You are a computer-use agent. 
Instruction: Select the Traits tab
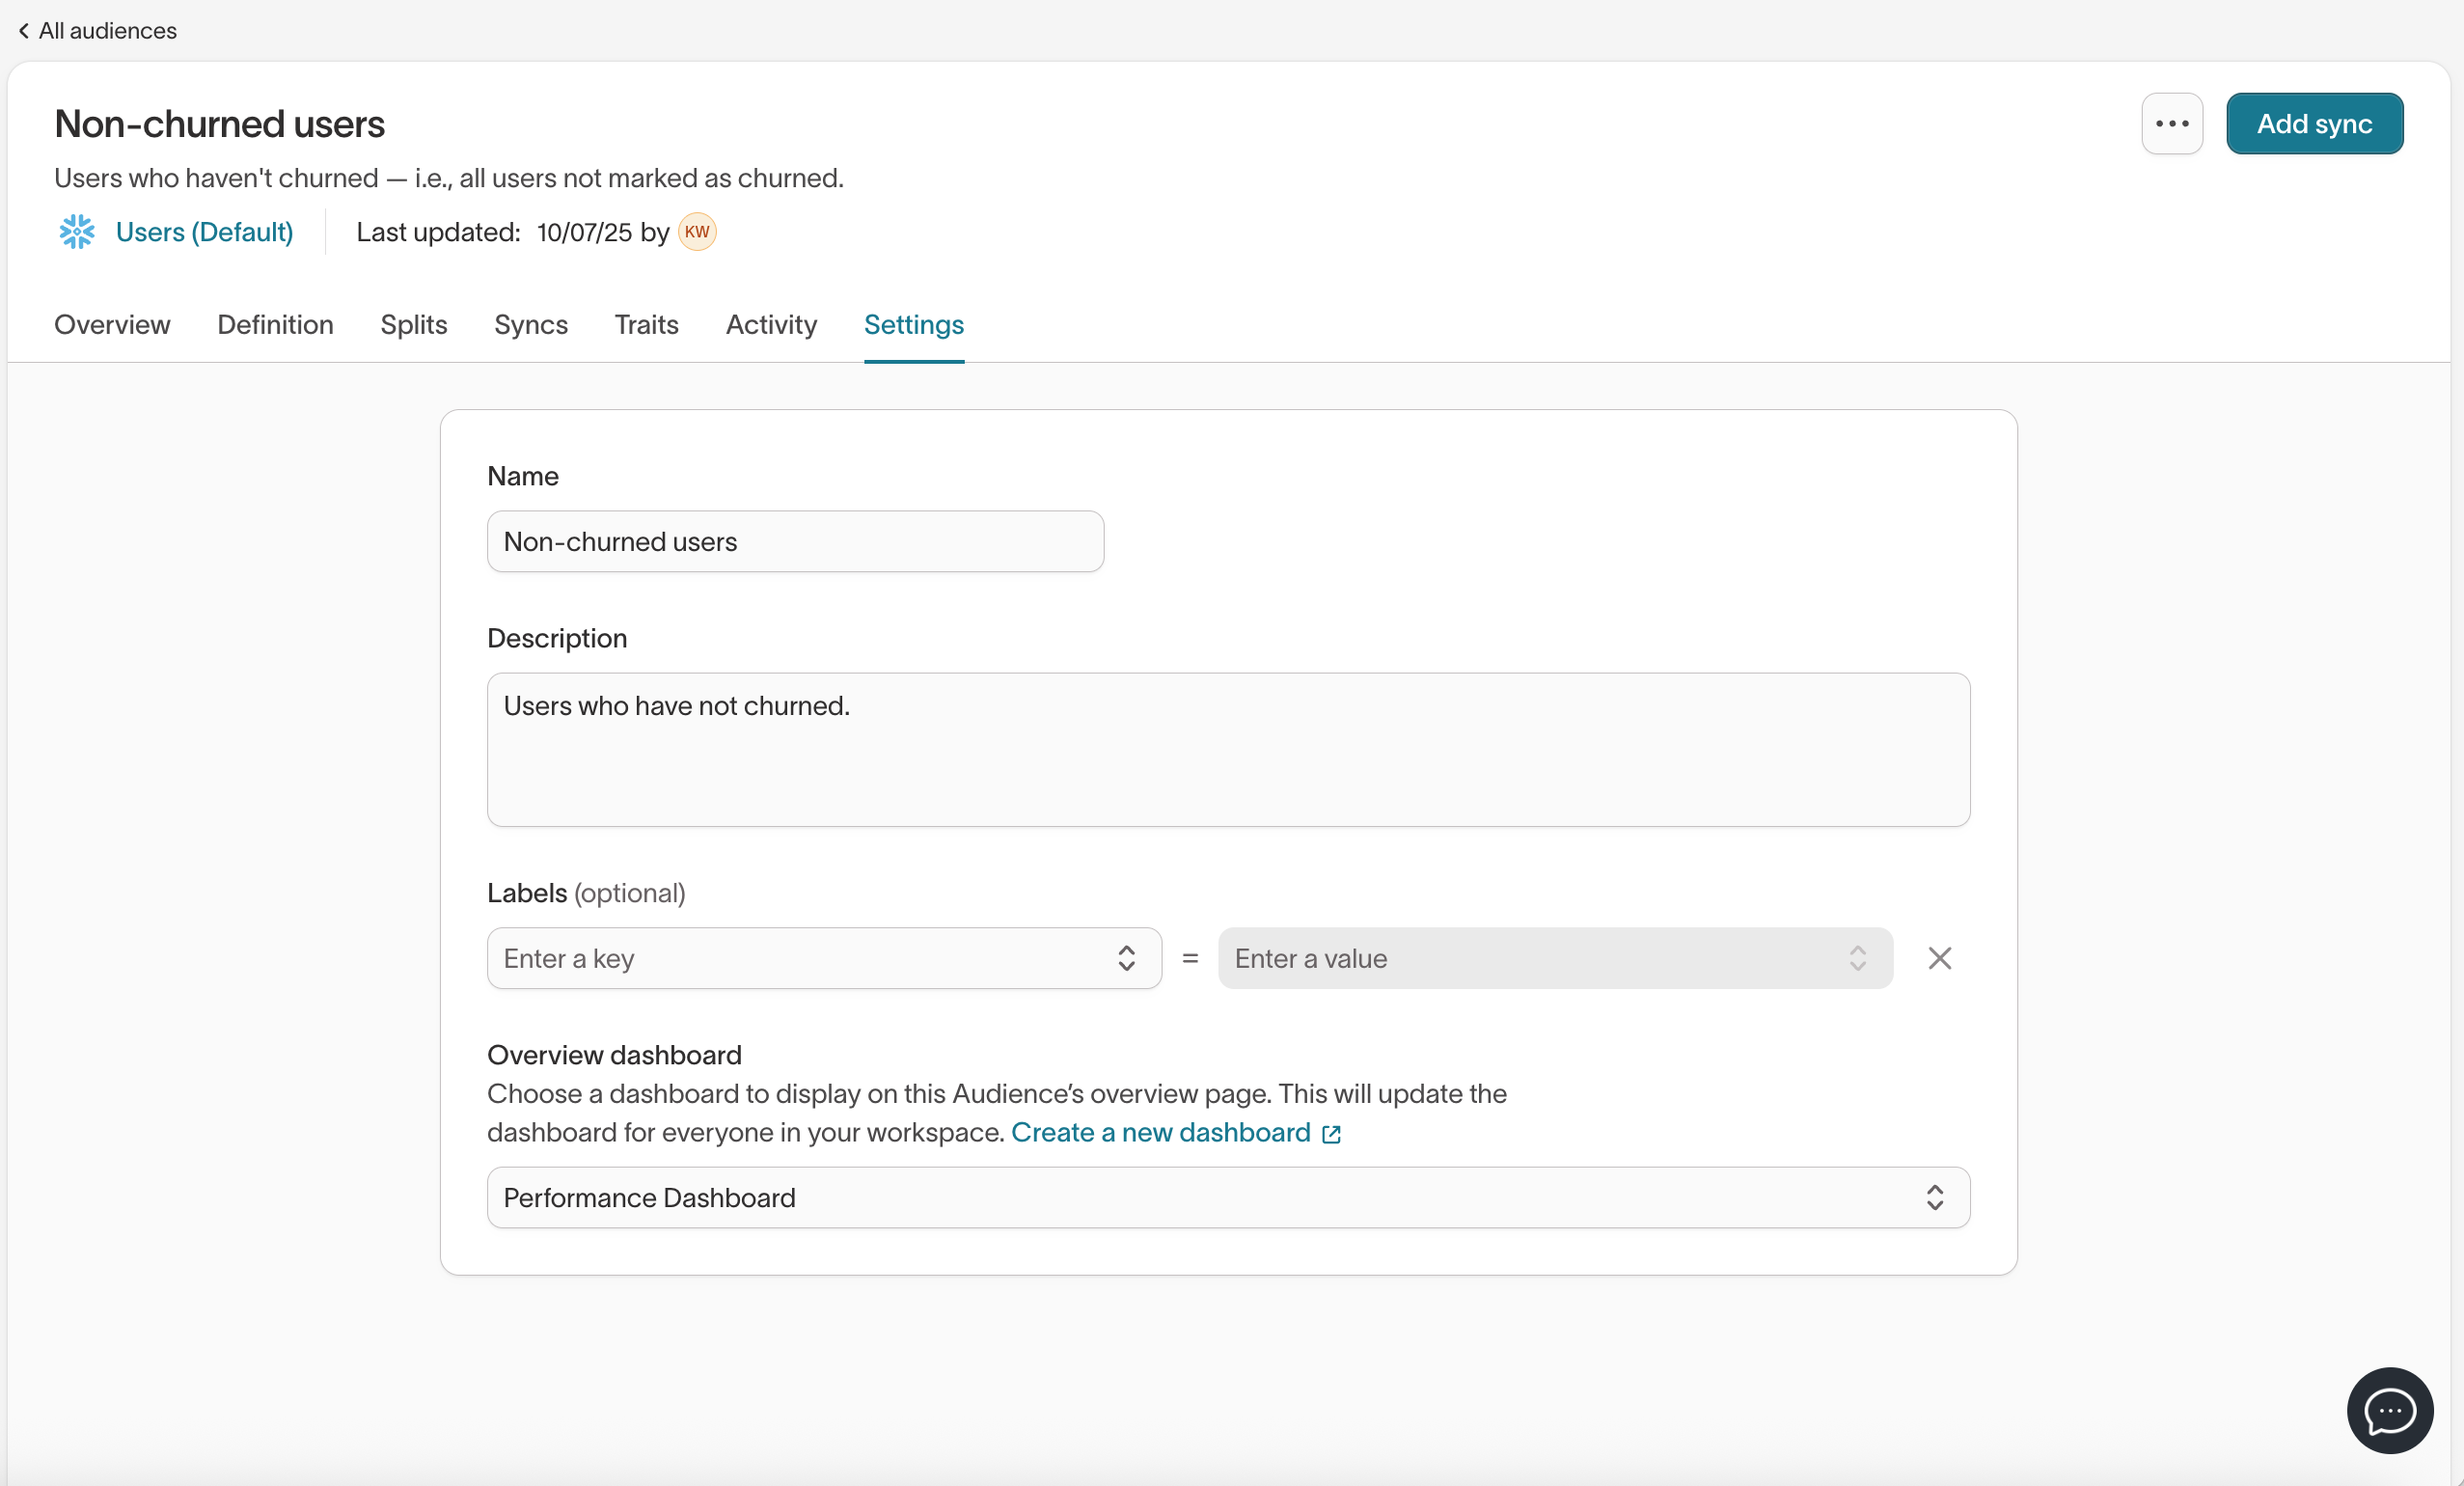pos(646,325)
